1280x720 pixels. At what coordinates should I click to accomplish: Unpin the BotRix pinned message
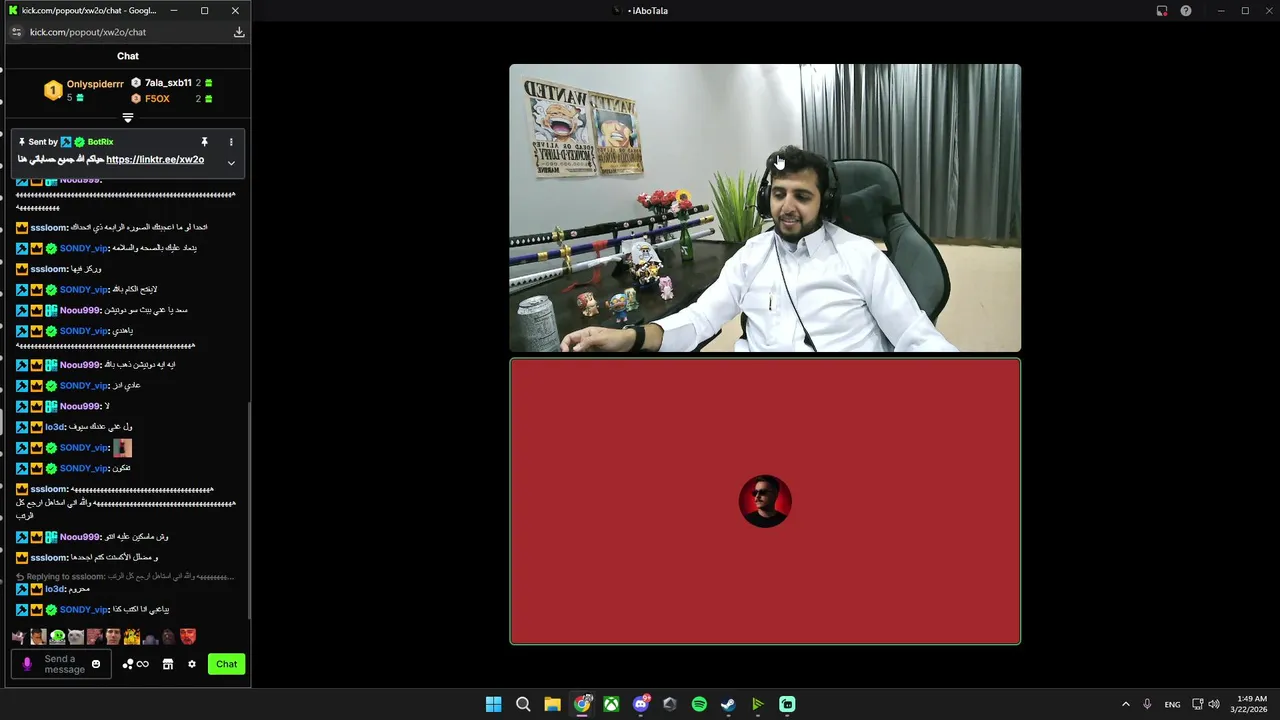[204, 142]
